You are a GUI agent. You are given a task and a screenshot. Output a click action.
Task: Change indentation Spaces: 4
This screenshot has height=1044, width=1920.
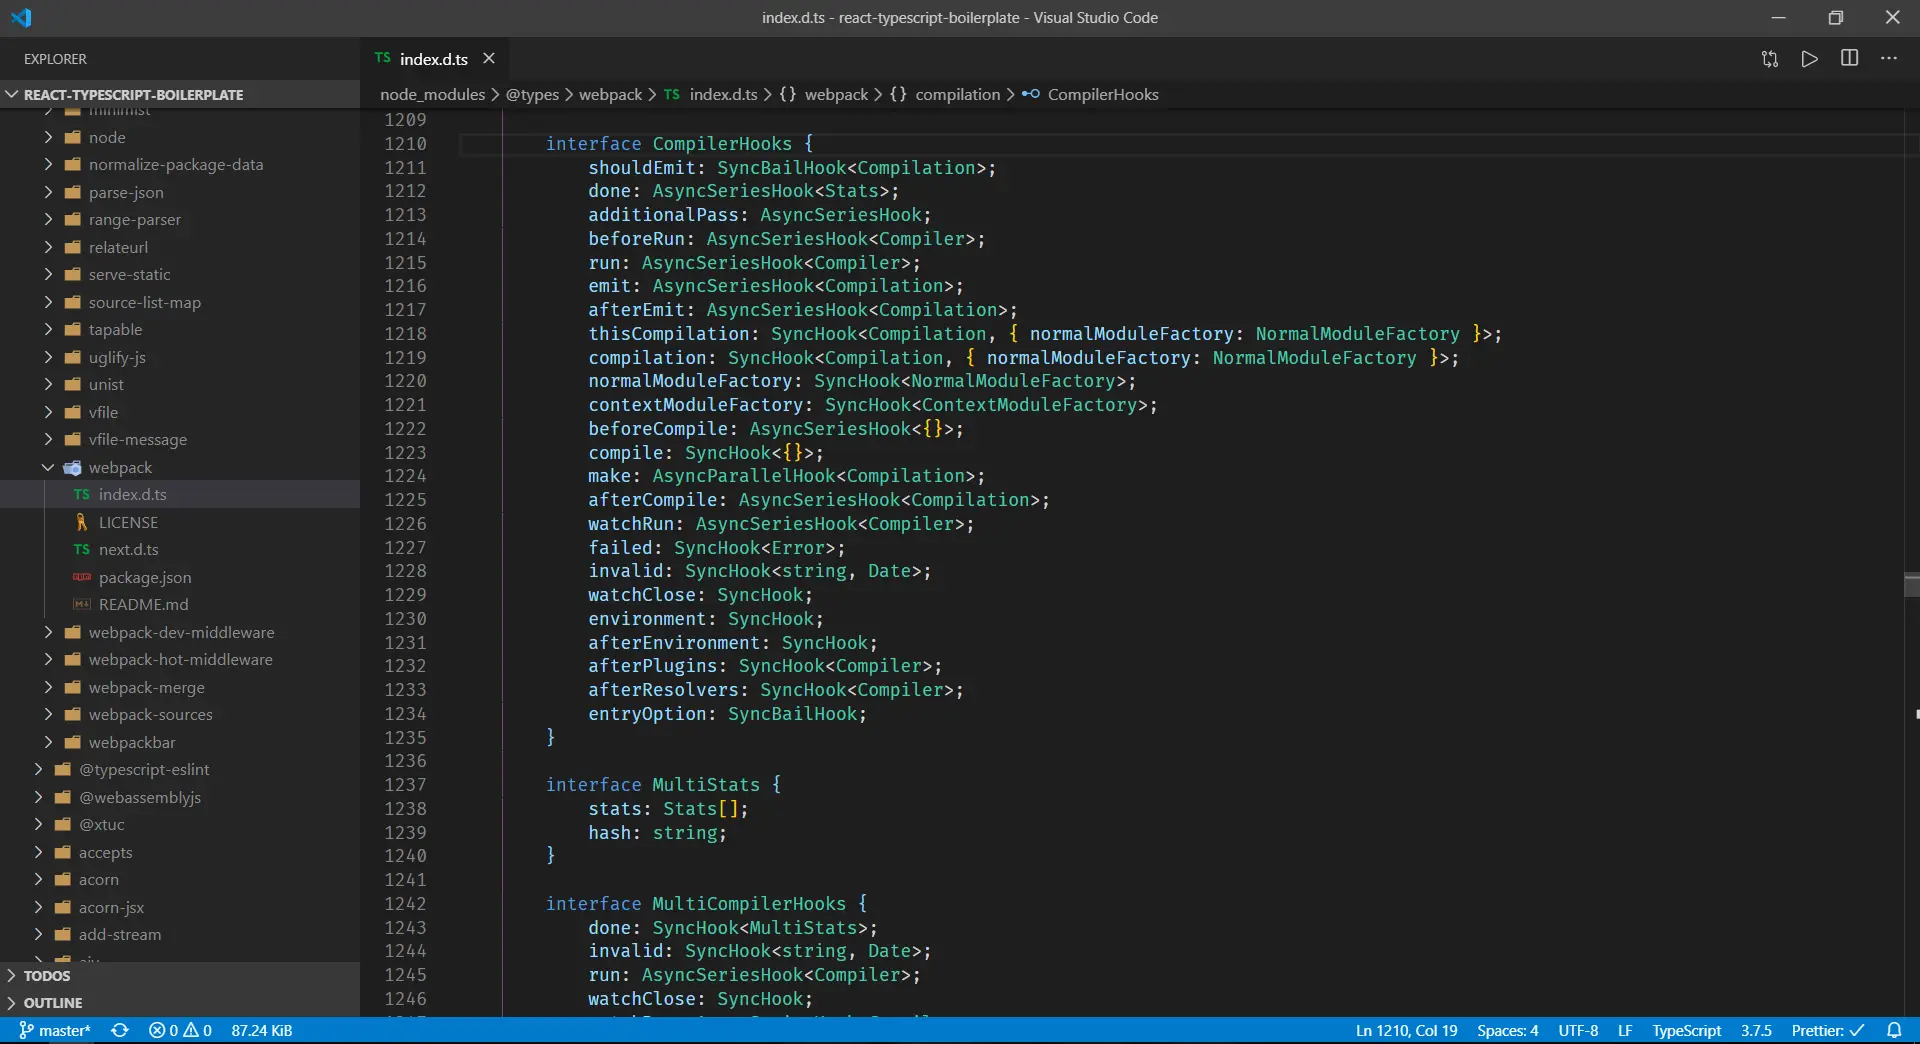tap(1508, 1031)
